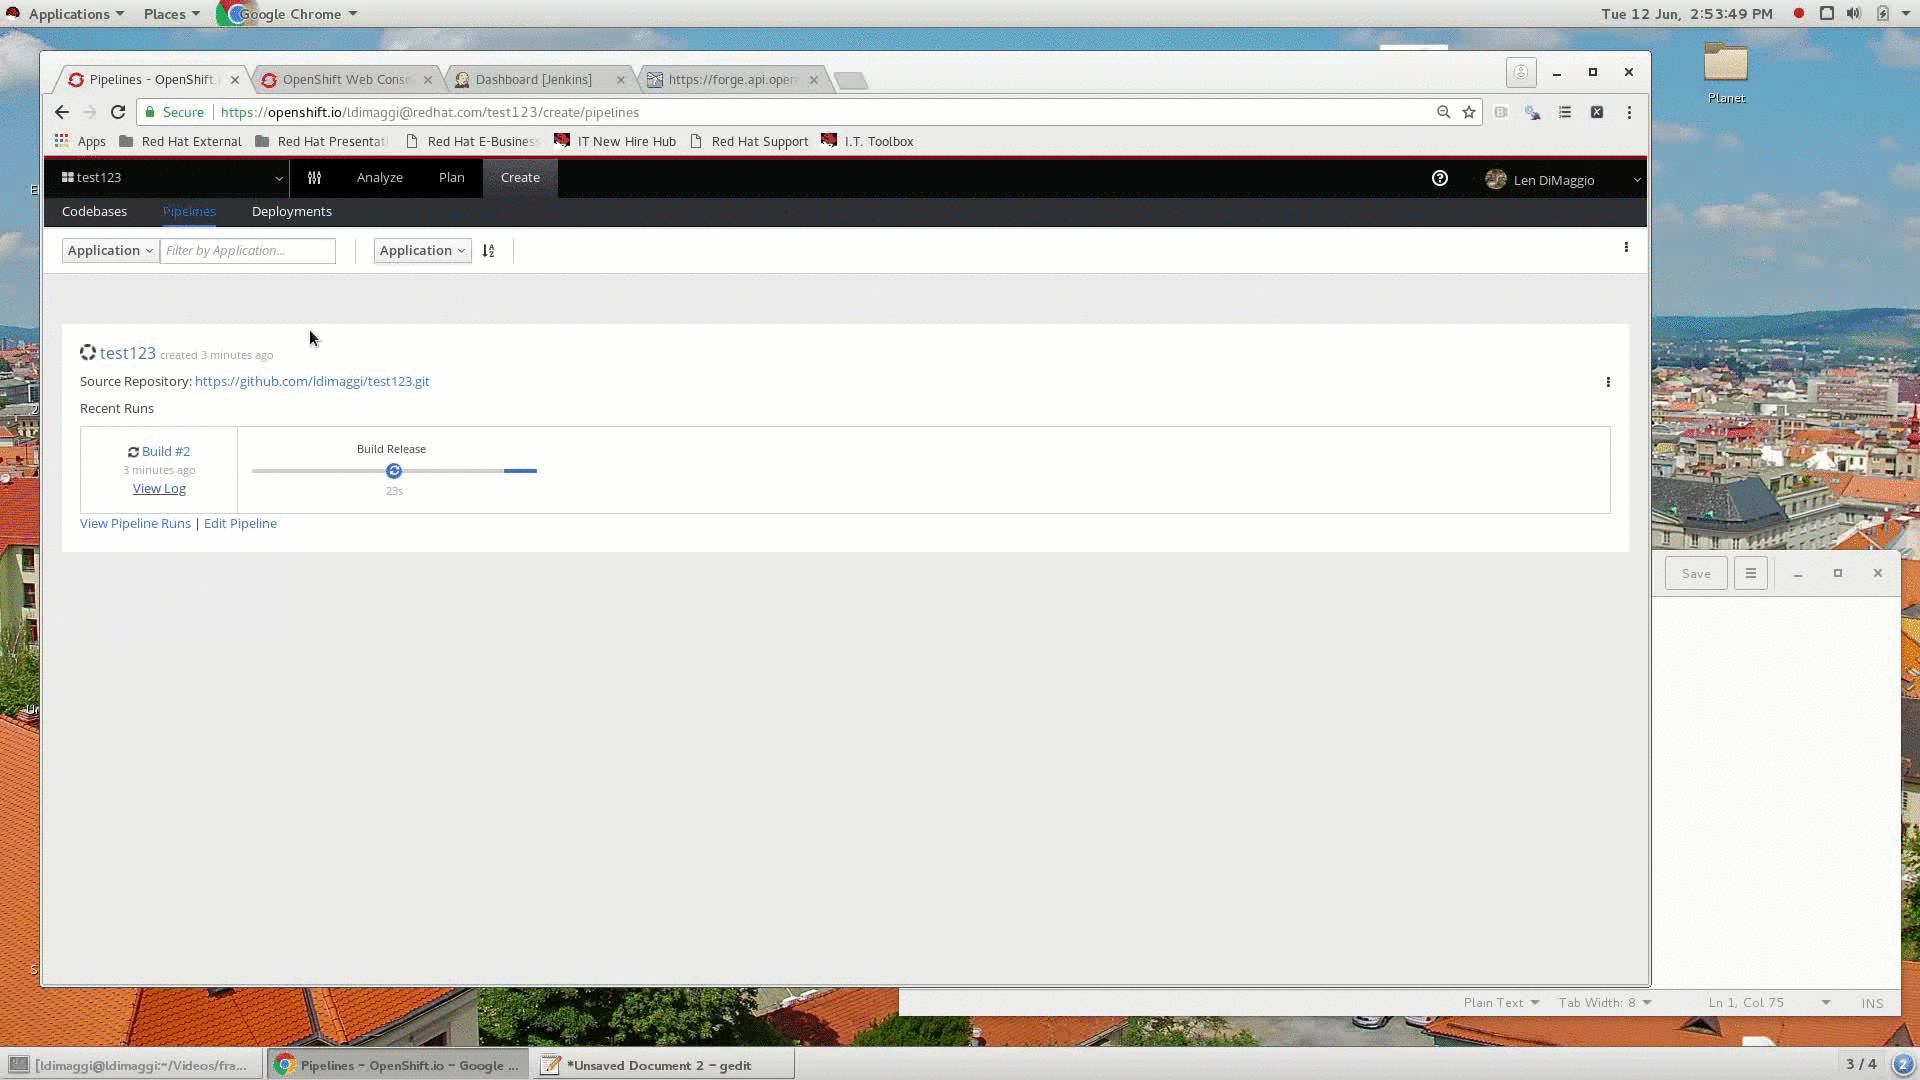Open the View Log link
This screenshot has height=1080, width=1920.
coord(159,489)
